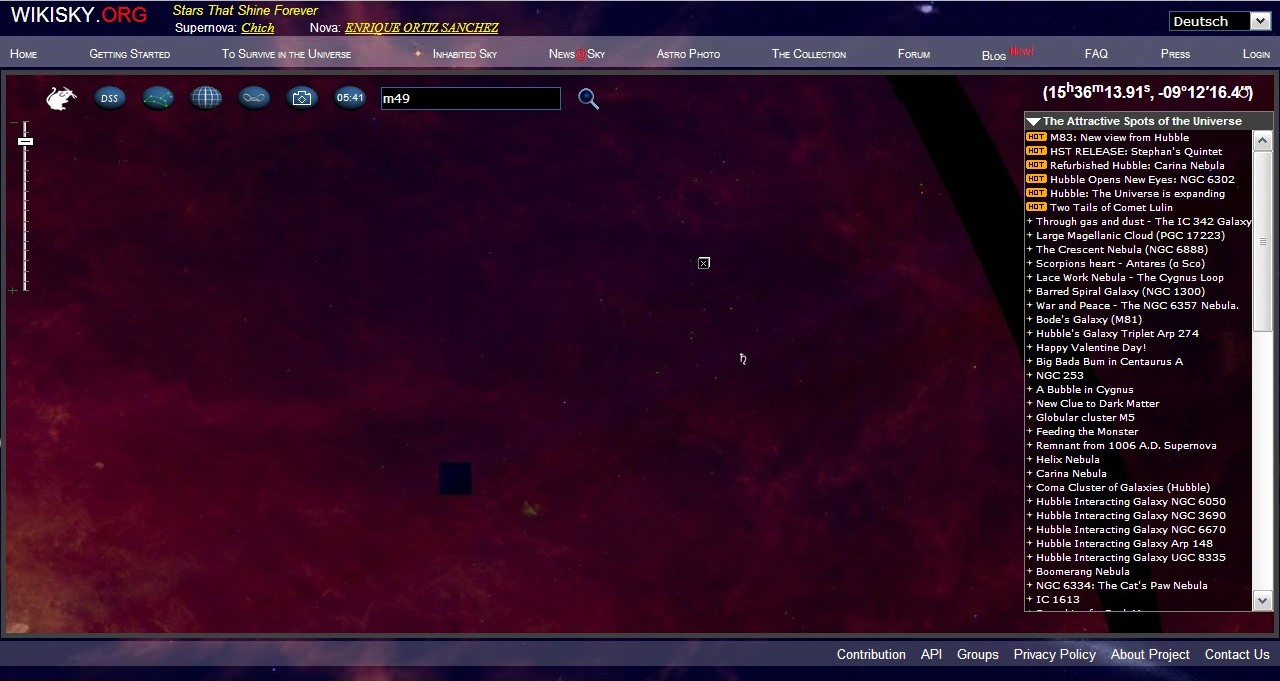Screen dimensions: 1280x681
Task: Open Getting Started menu
Action: (130, 54)
